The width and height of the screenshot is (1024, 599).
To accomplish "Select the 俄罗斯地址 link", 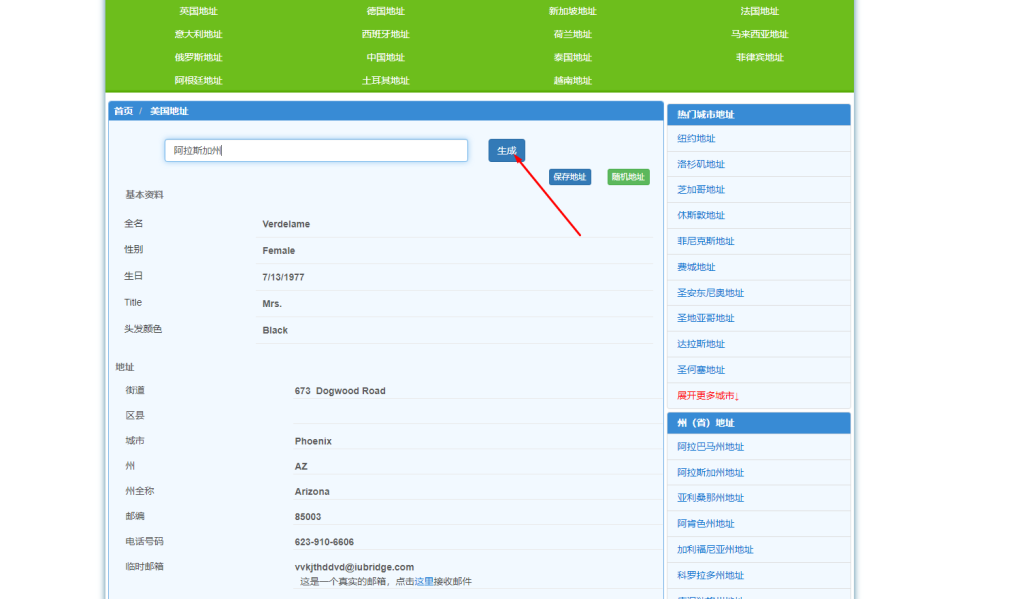I will (x=199, y=57).
